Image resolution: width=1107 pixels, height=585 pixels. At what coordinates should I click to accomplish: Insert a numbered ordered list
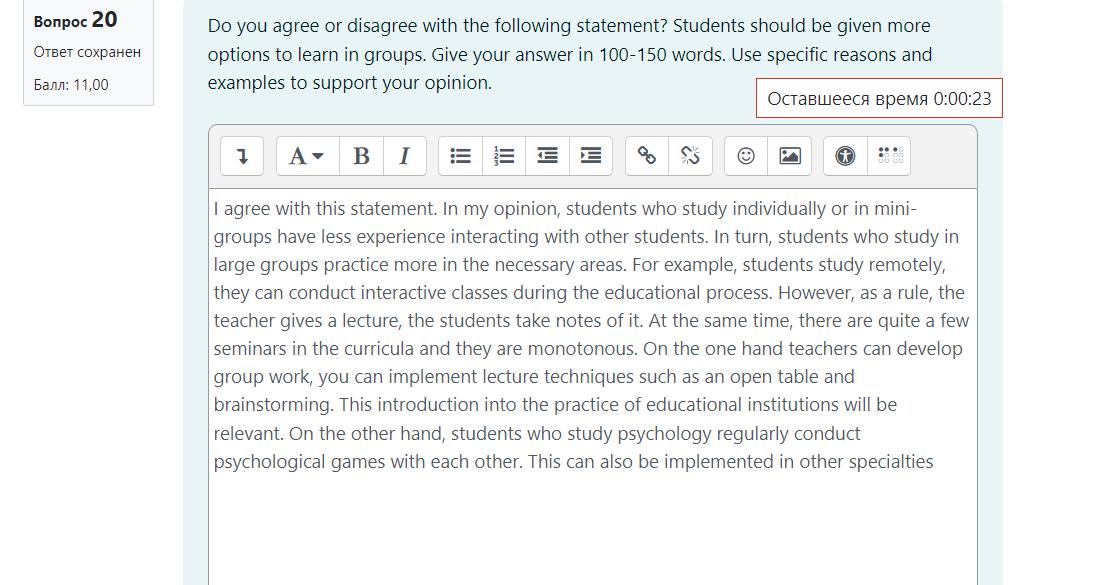pos(504,156)
